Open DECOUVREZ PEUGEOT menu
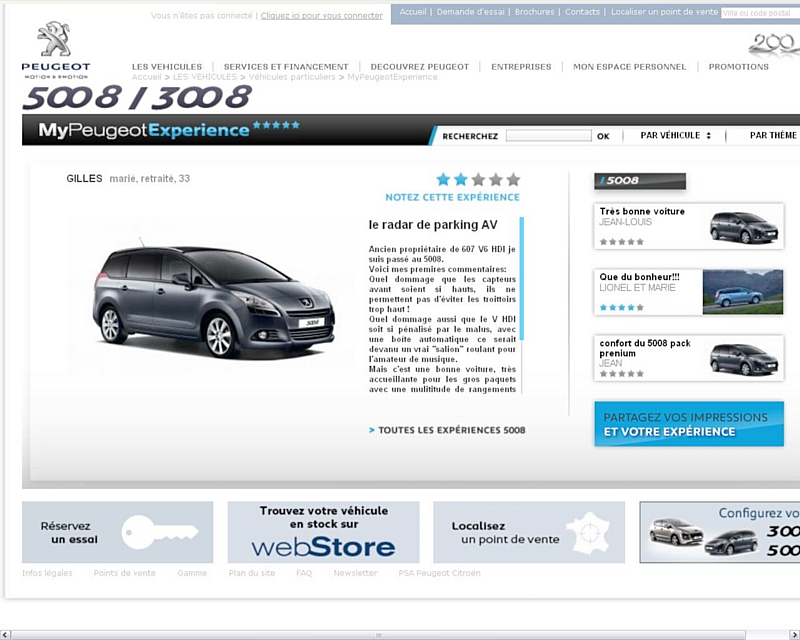This screenshot has height=640, width=800. [x=419, y=67]
